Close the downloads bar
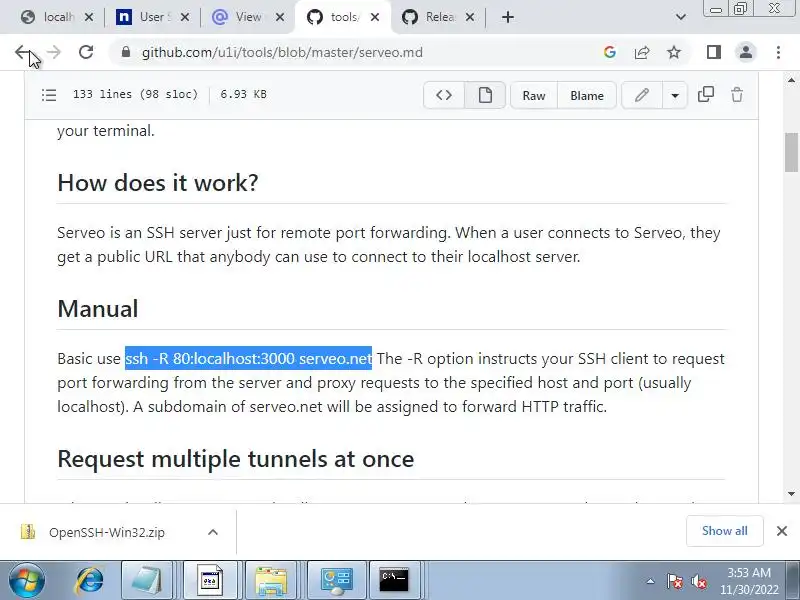This screenshot has width=800, height=600. 782,531
